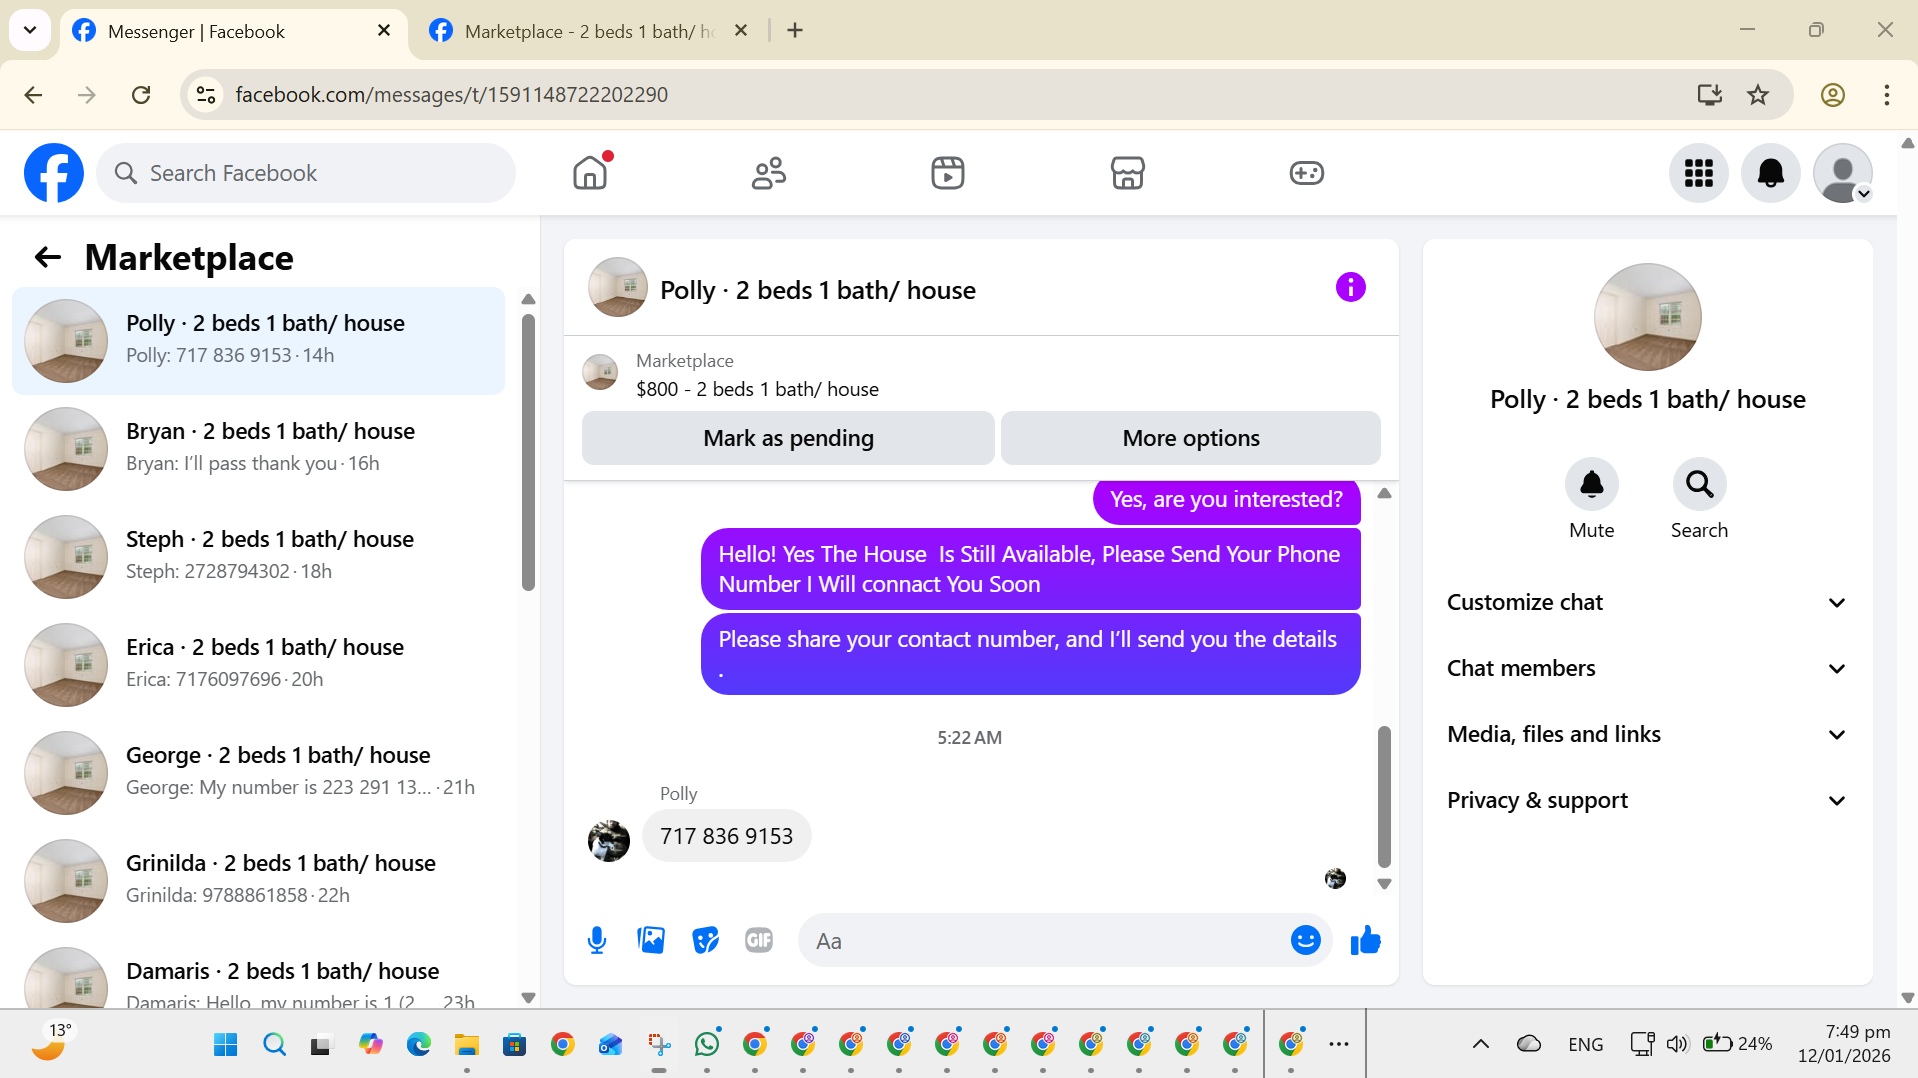Open the Video/Reels icon in top navigation
The width and height of the screenshot is (1918, 1078).
[x=948, y=173]
